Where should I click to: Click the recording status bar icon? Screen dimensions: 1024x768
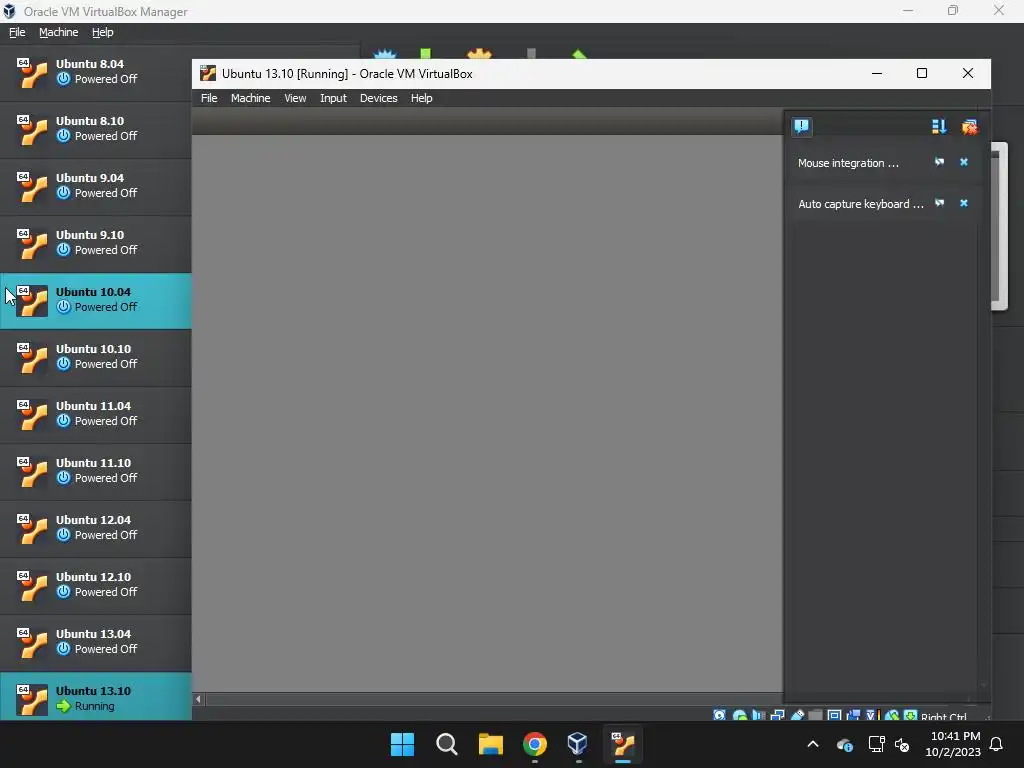[x=853, y=715]
